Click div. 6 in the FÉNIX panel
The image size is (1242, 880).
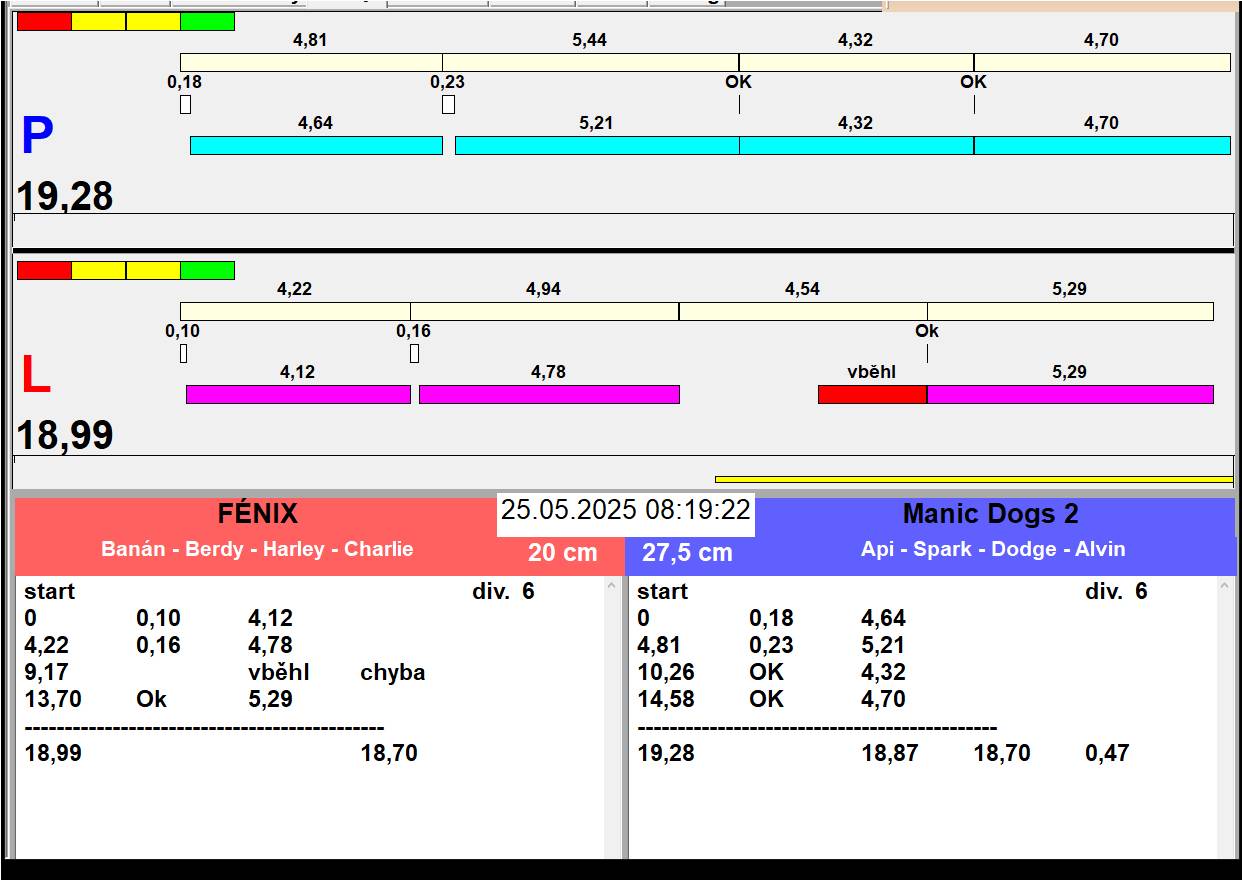(503, 591)
